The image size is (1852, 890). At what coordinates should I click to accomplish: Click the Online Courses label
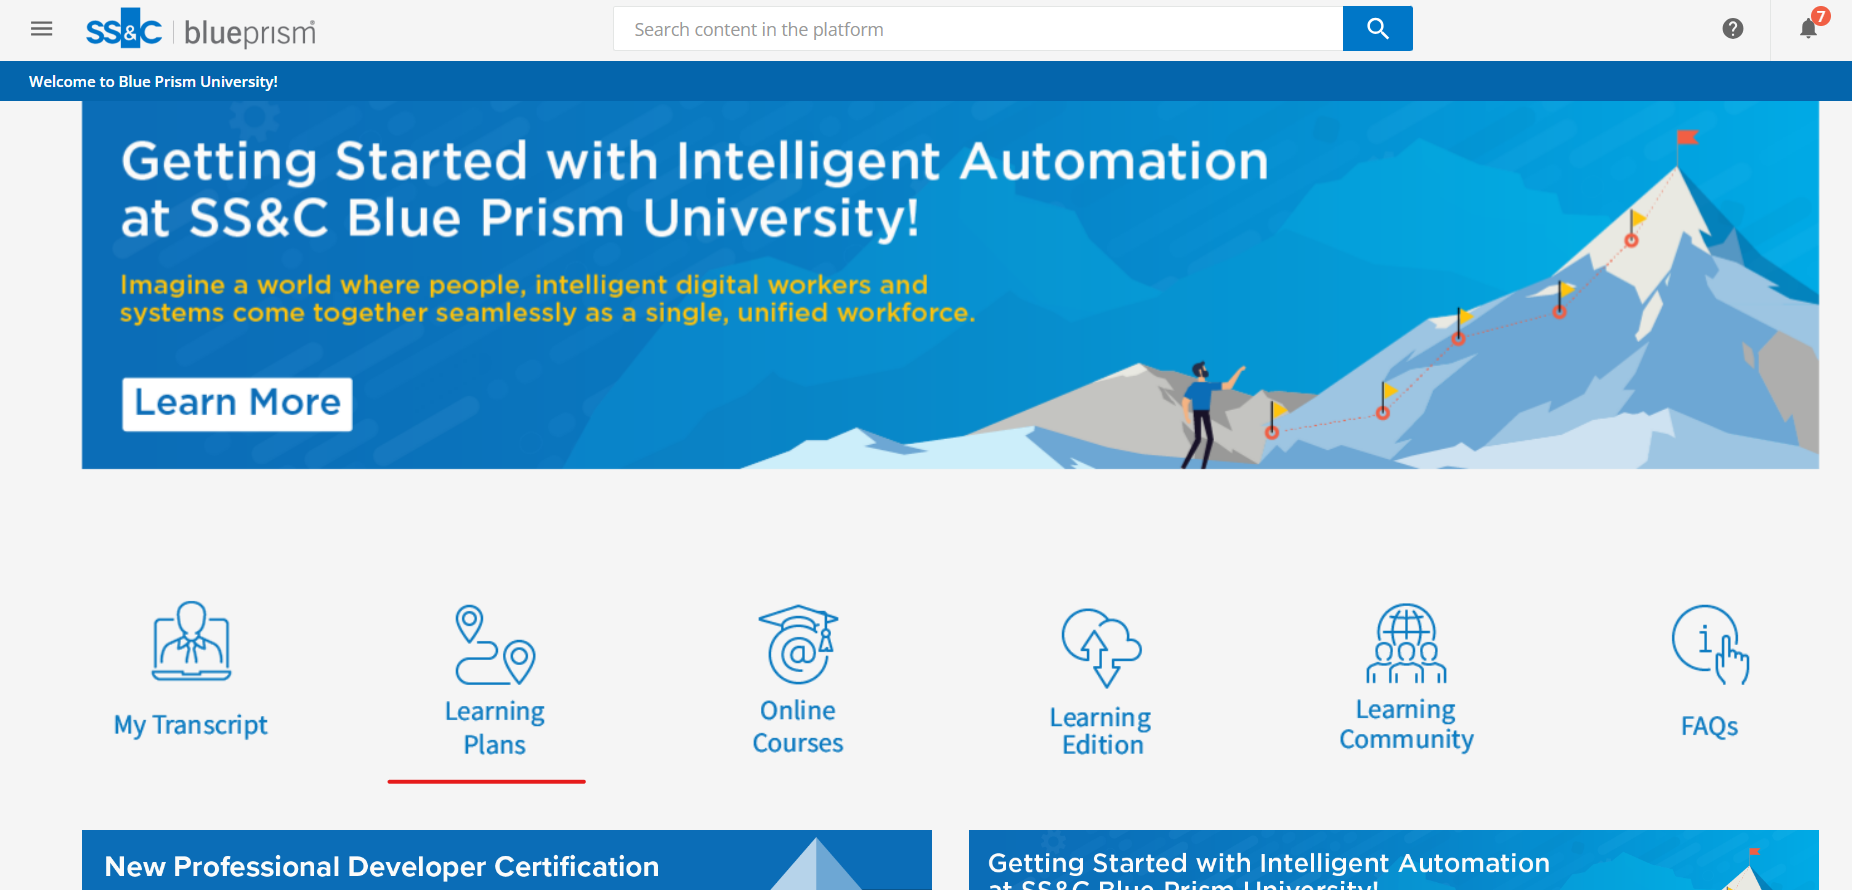(798, 727)
